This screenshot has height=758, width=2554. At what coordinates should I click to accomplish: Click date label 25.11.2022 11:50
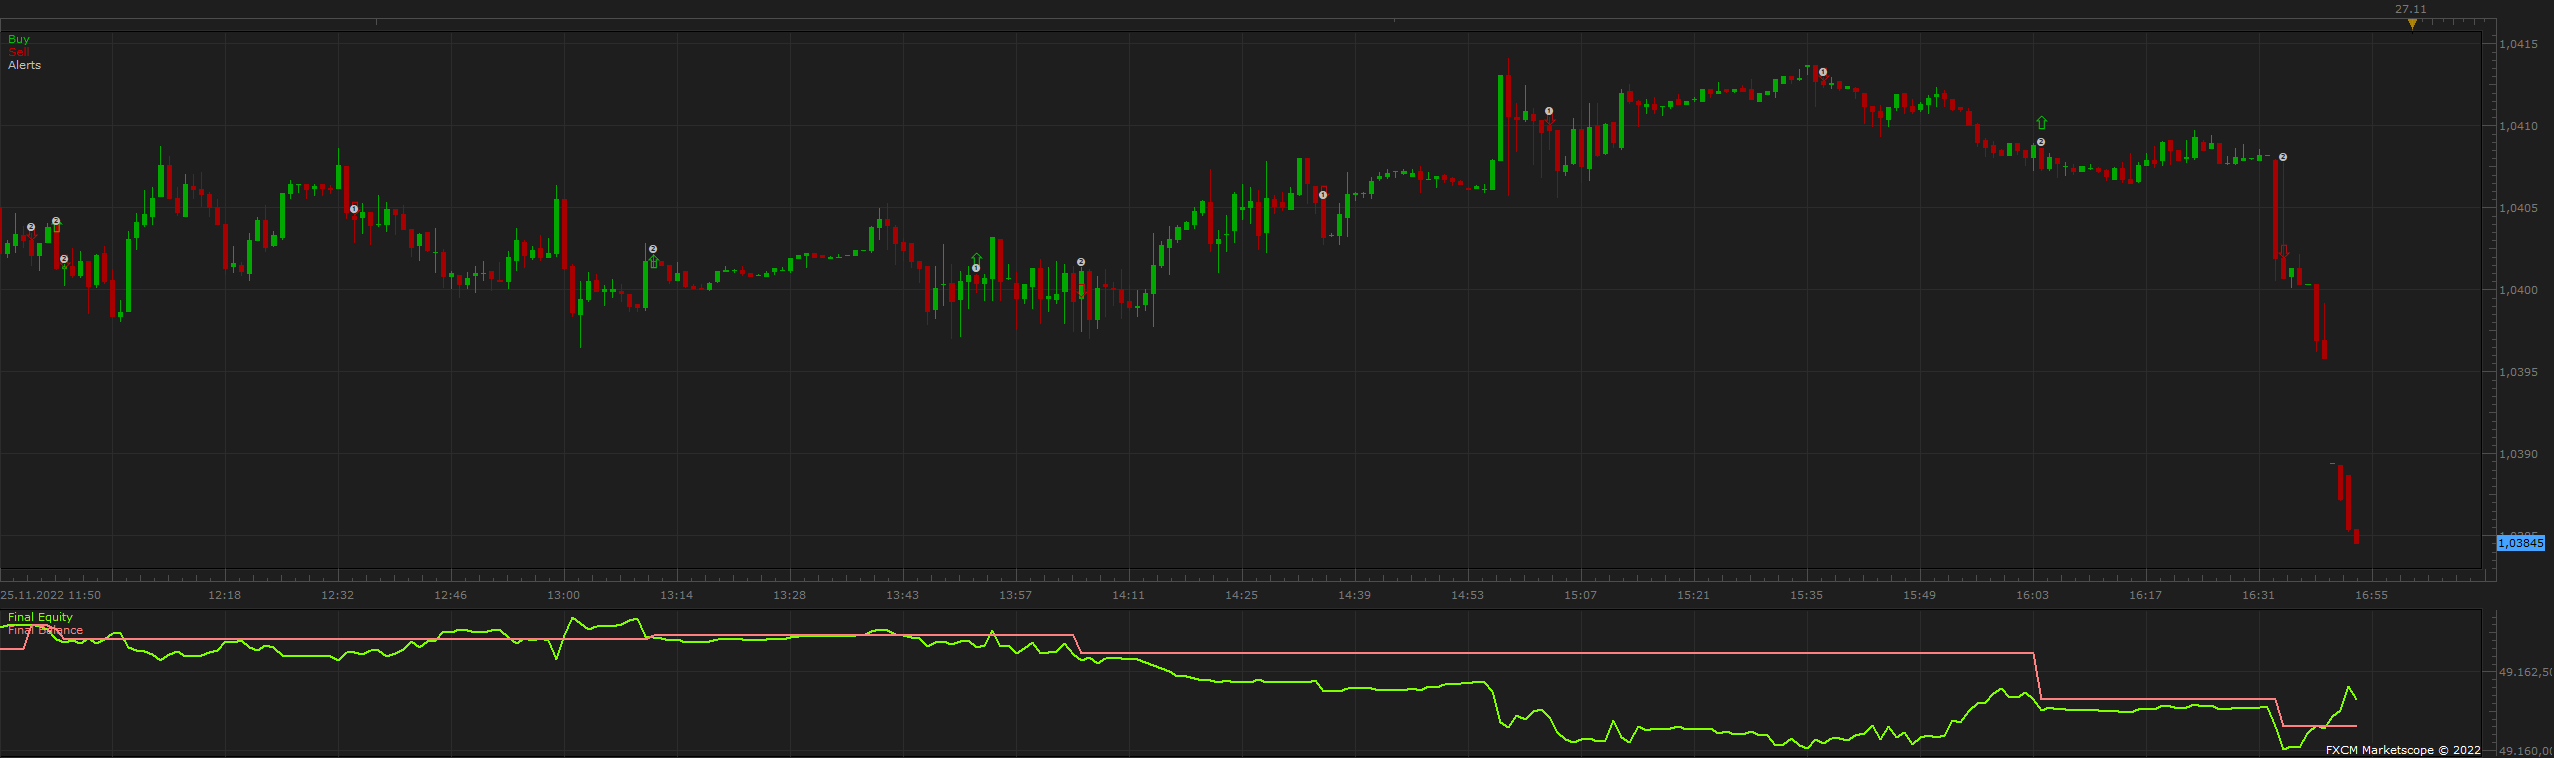click(x=51, y=595)
